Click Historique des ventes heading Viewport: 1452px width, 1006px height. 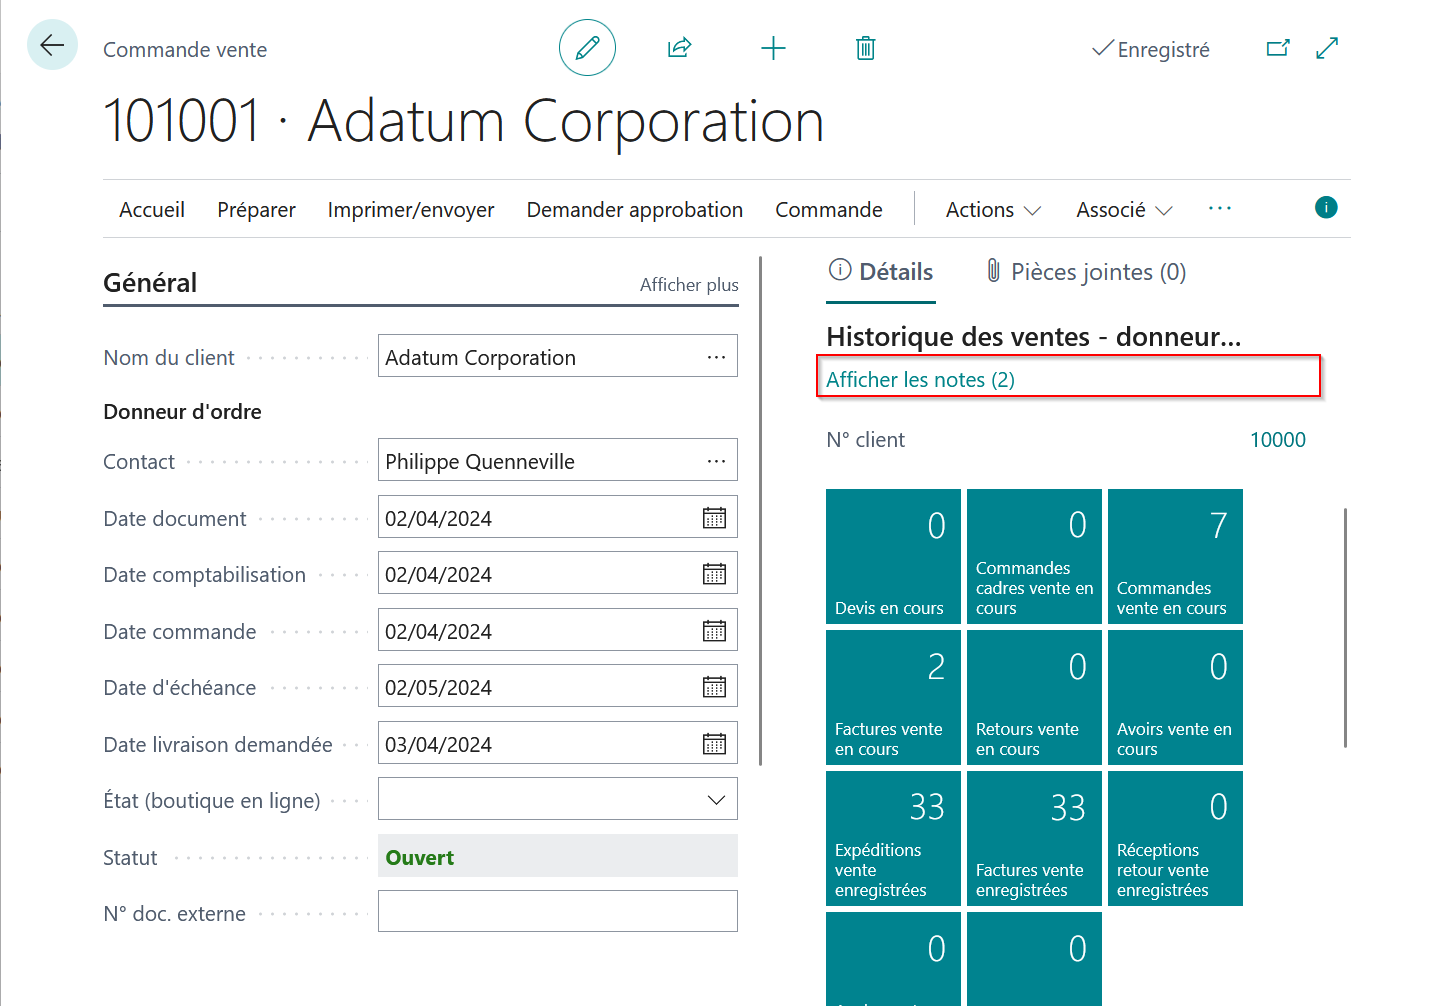[1034, 337]
